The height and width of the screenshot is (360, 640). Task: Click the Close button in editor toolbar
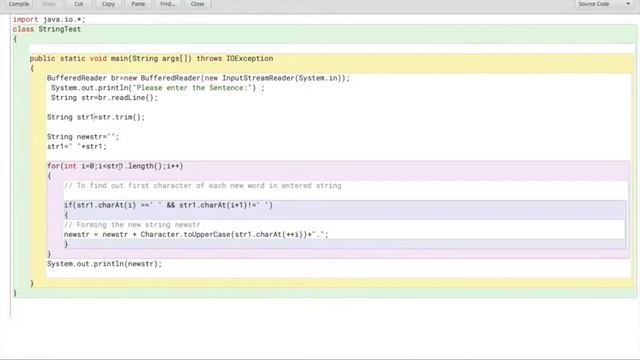click(198, 4)
